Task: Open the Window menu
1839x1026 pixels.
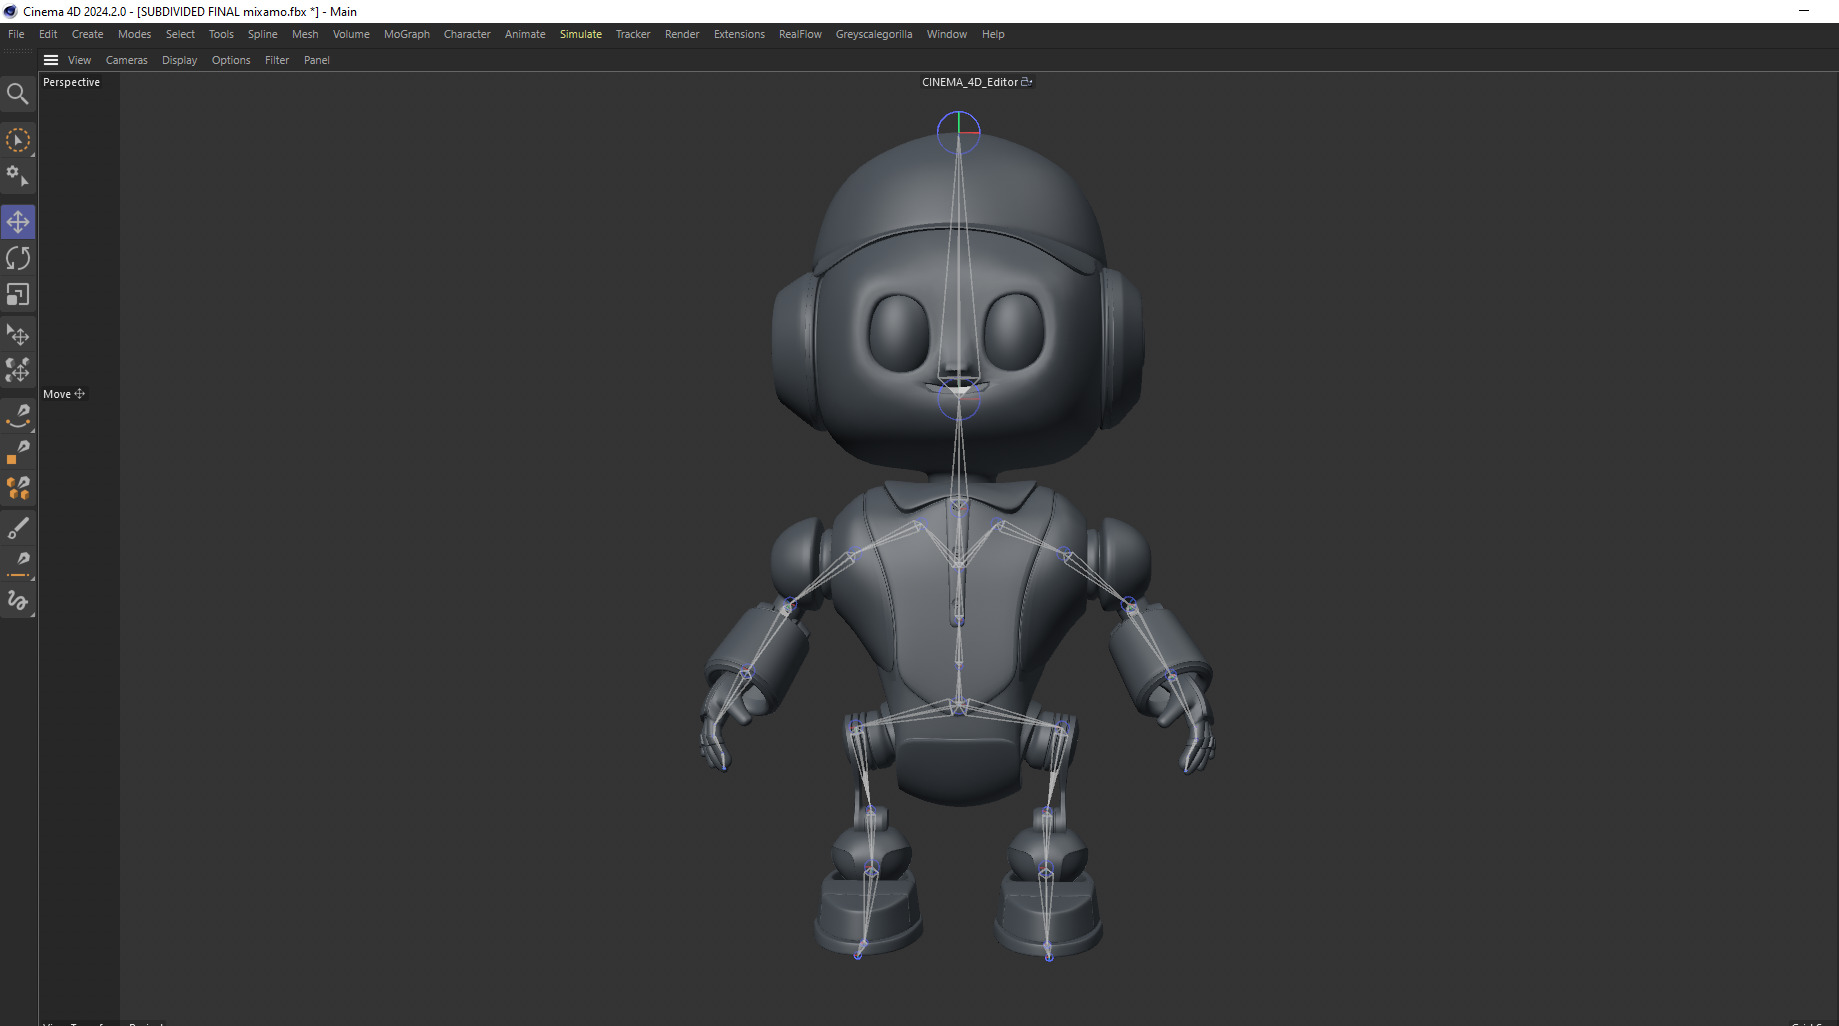Action: click(947, 34)
